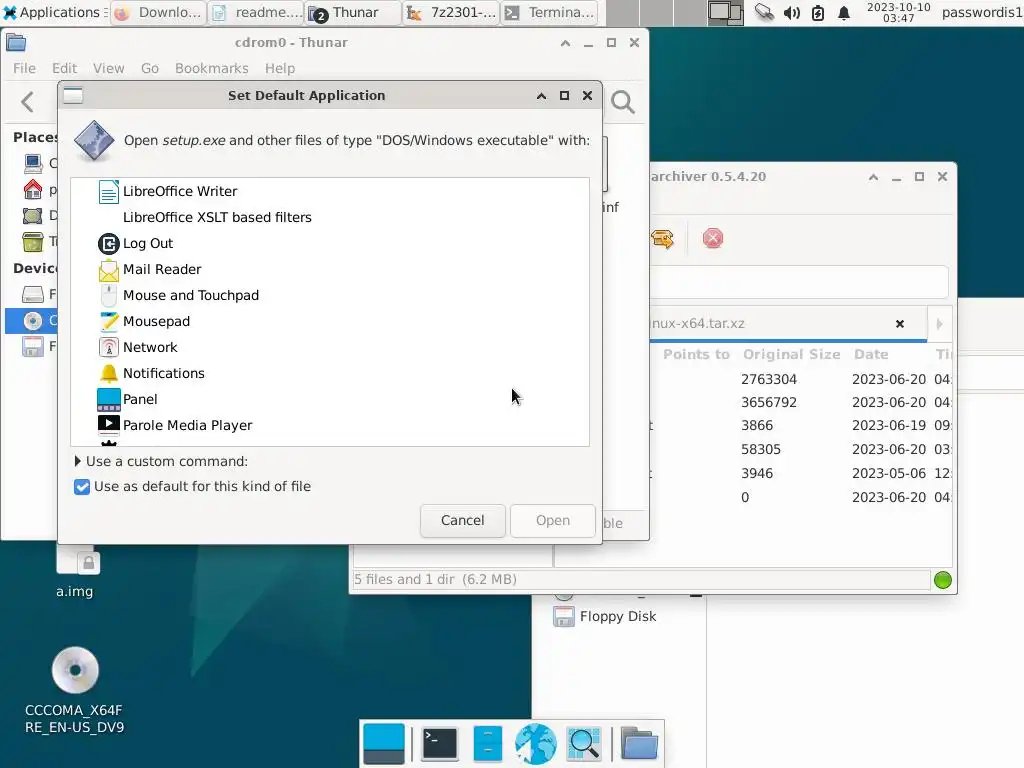Open View menu in Thunar

(108, 68)
